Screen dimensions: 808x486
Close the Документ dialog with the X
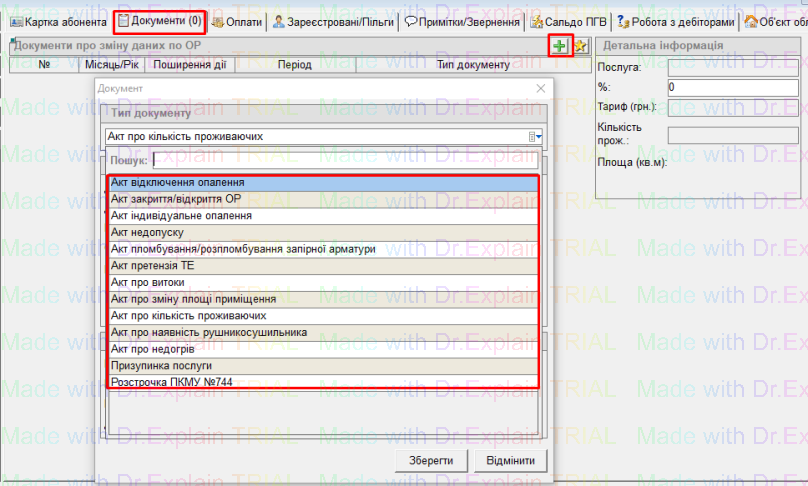click(x=541, y=89)
